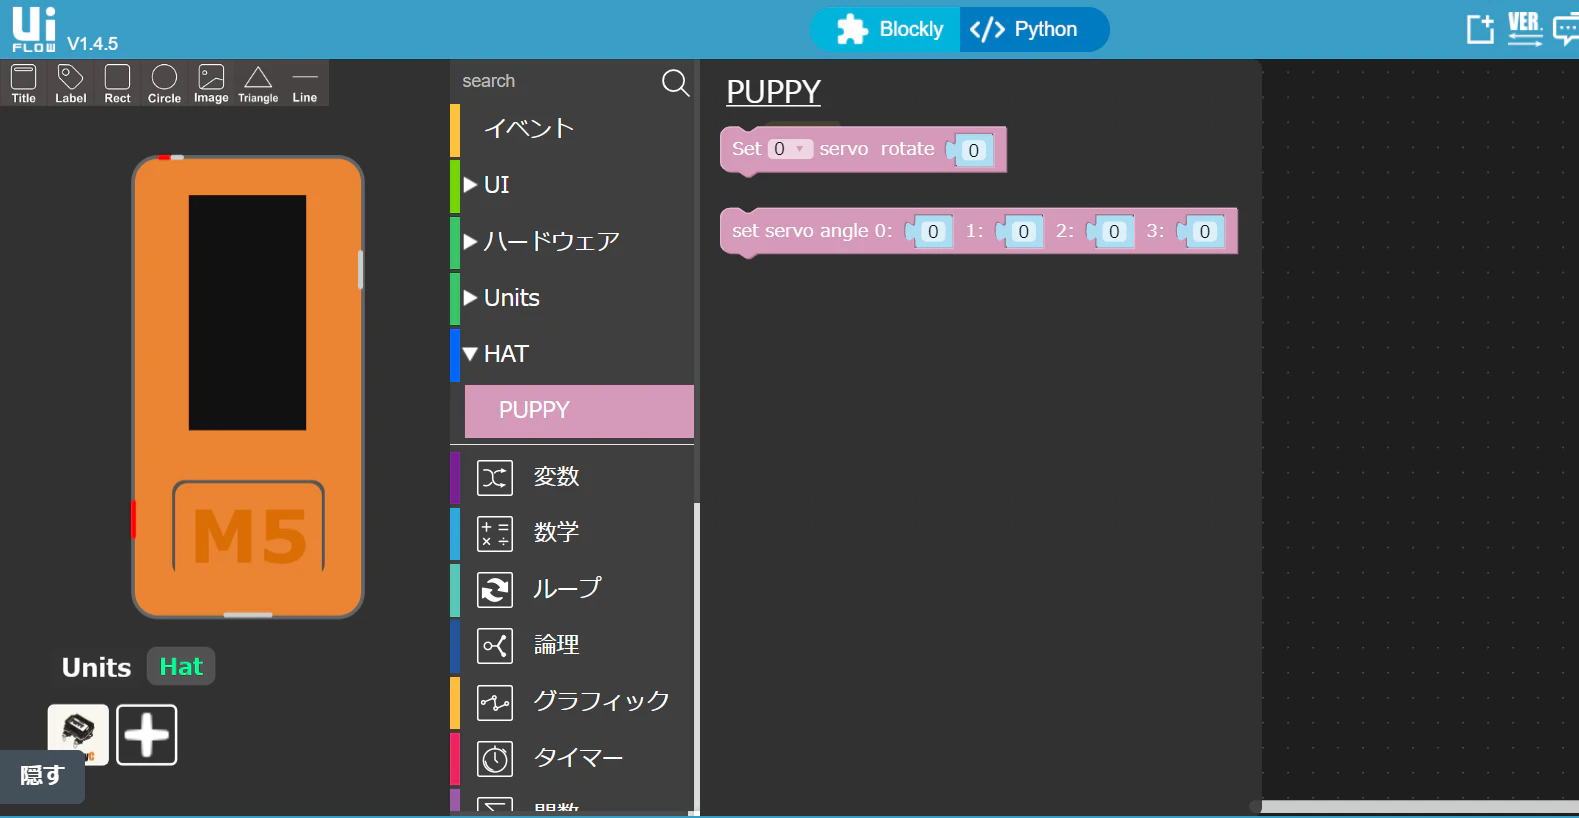Click the 隠す hide button
1579x818 pixels.
pyautogui.click(x=42, y=776)
